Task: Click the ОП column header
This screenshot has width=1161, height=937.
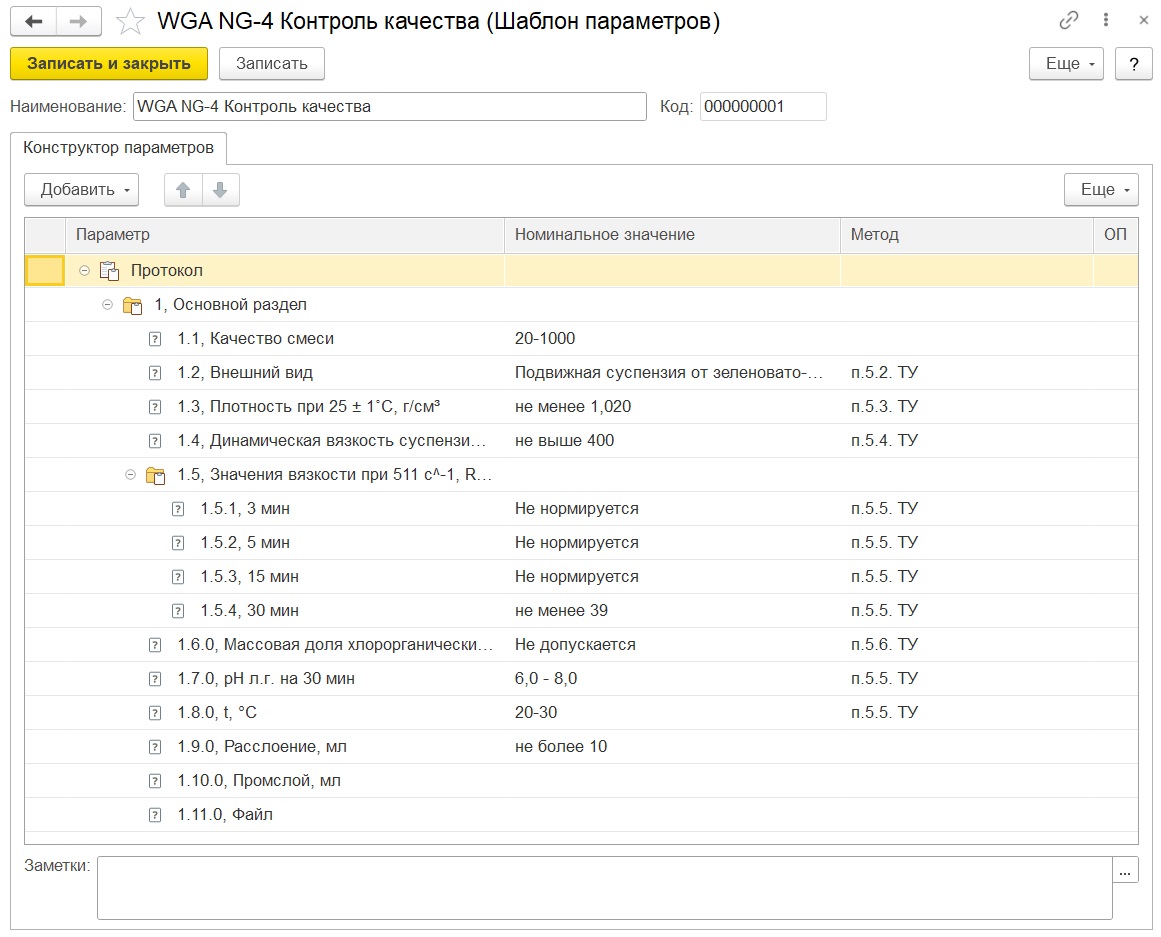Action: 1115,236
